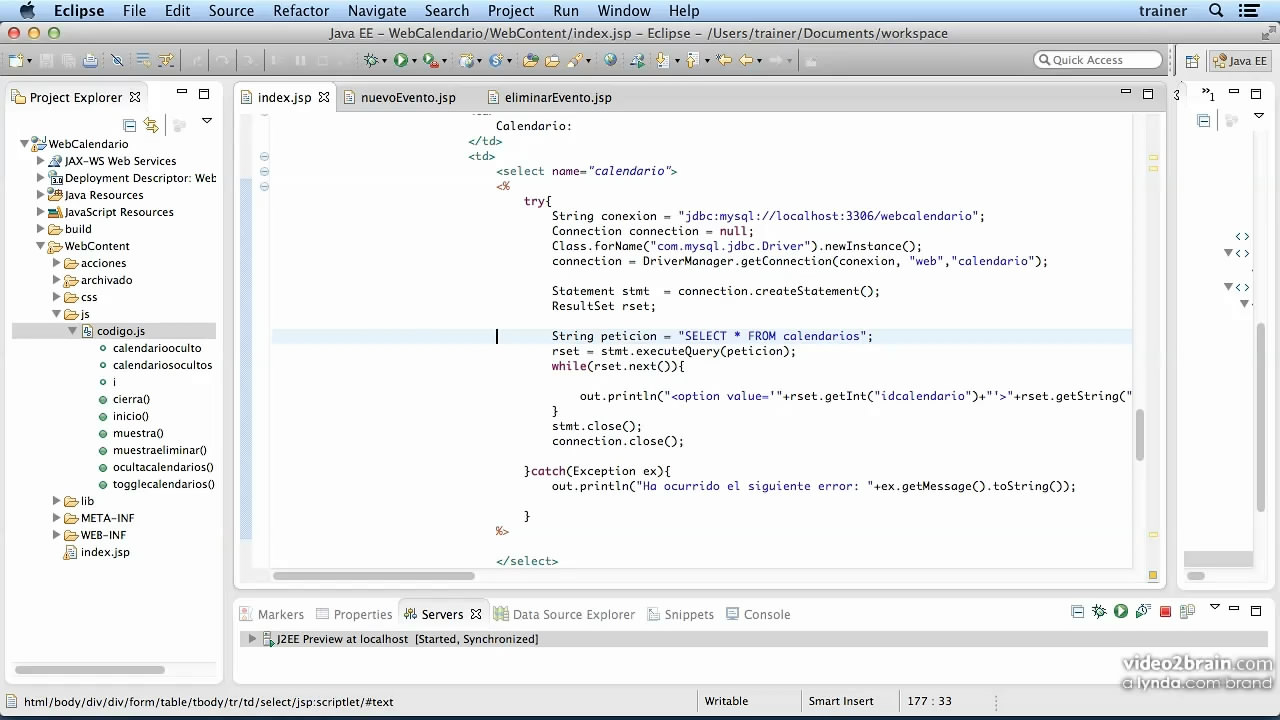Collapse All in Project Explorer
The image size is (1280, 720).
[129, 125]
